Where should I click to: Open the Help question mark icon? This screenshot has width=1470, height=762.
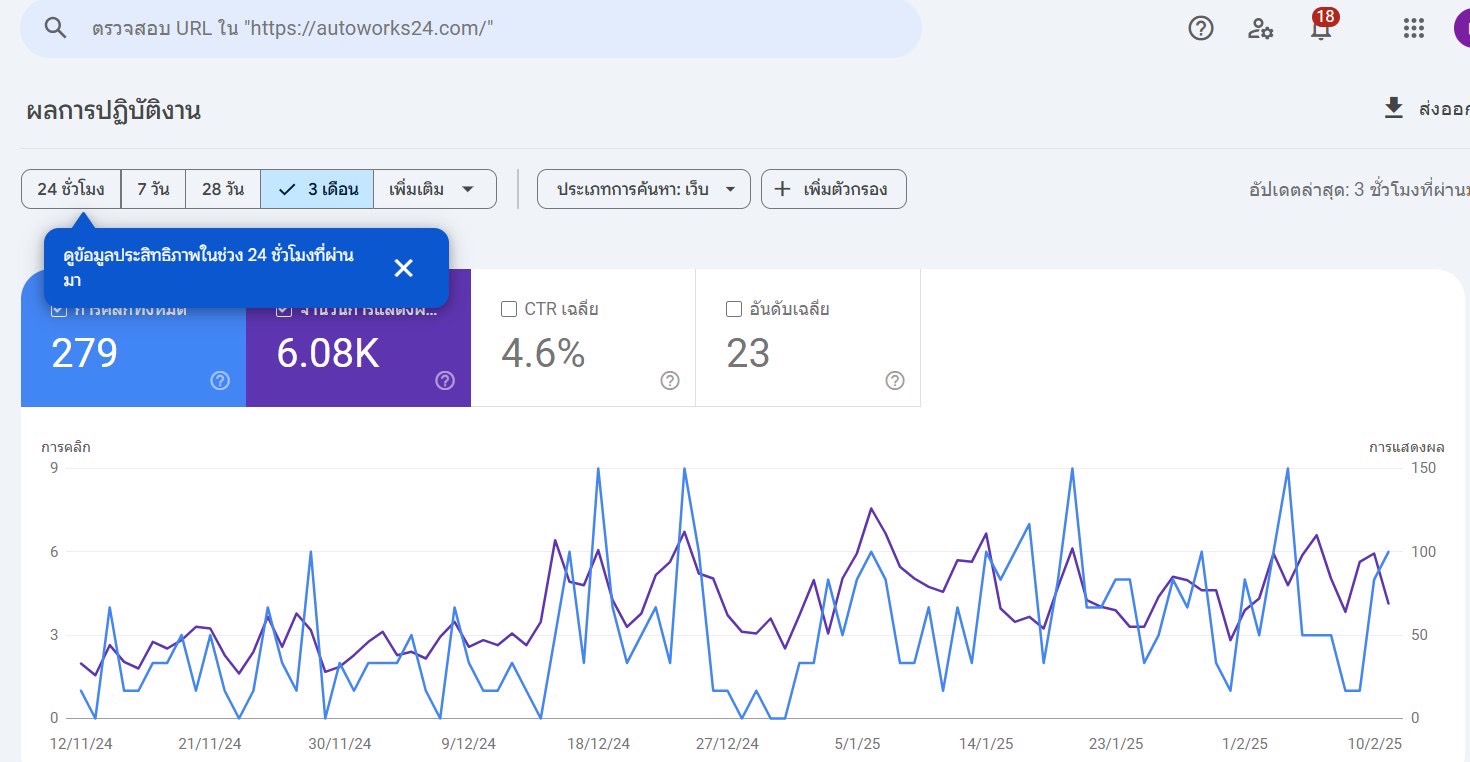click(1200, 29)
